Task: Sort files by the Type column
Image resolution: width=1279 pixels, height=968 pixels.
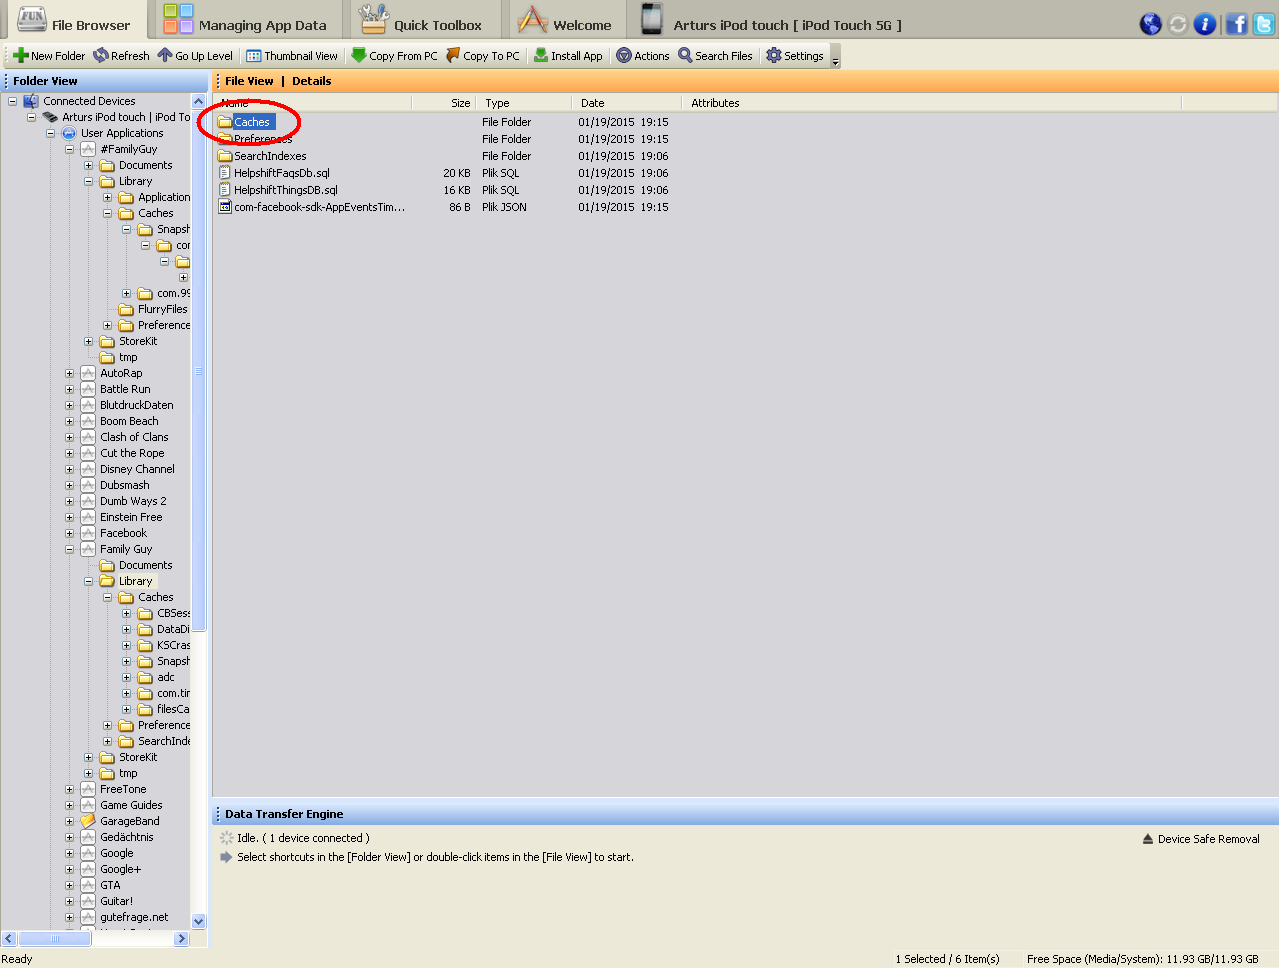Action: 523,103
